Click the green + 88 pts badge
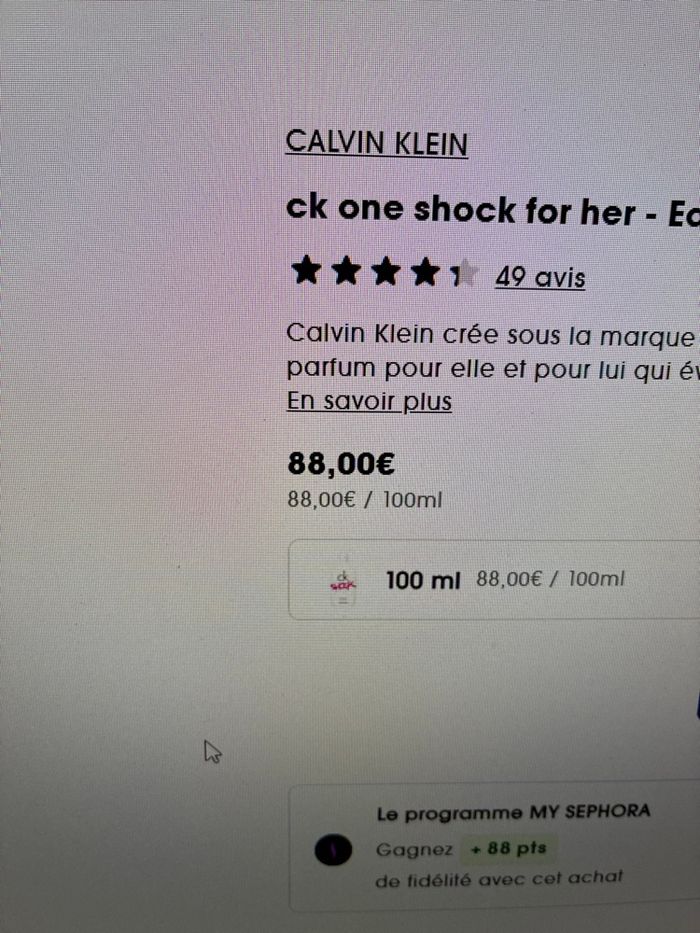This screenshot has width=700, height=933. [509, 849]
